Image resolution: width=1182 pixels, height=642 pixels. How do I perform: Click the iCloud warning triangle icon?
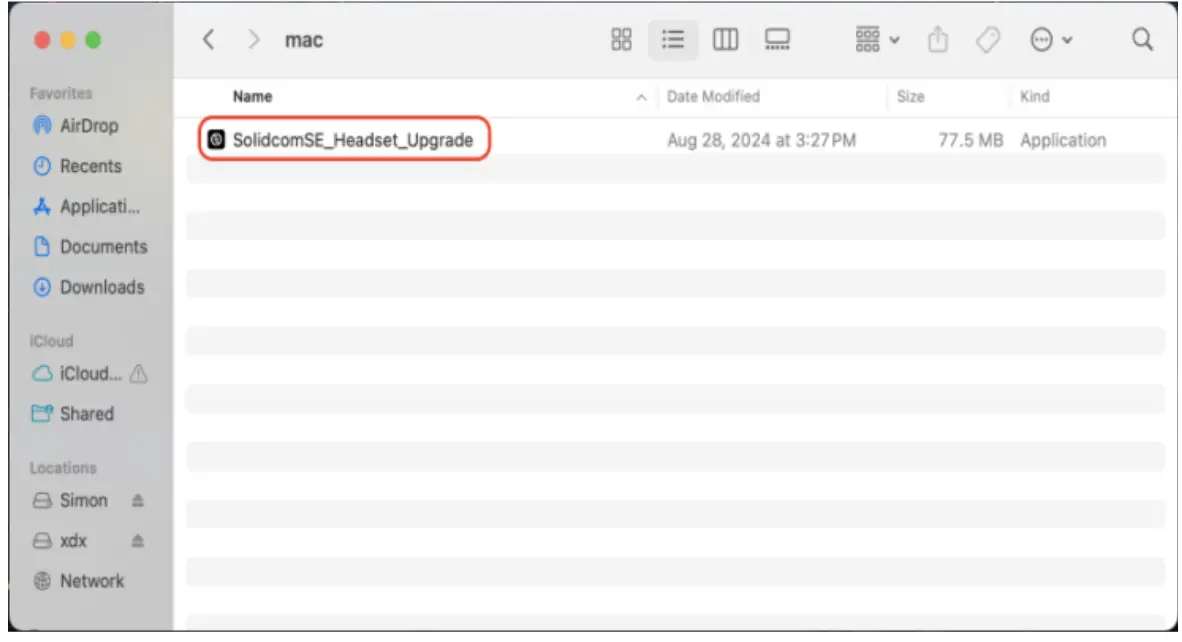click(139, 374)
